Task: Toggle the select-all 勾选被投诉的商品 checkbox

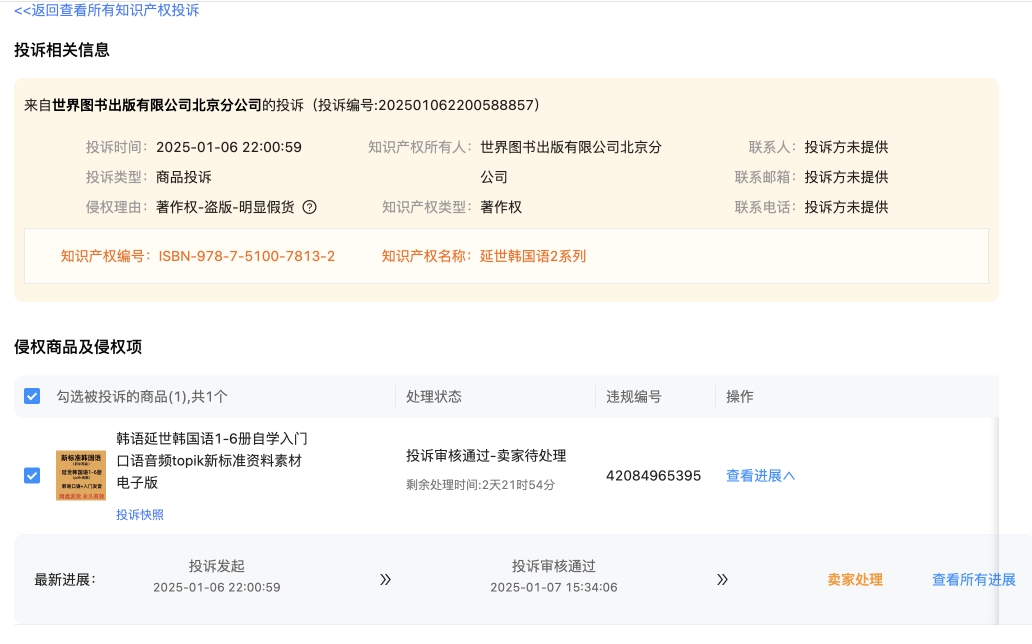Action: click(x=32, y=396)
